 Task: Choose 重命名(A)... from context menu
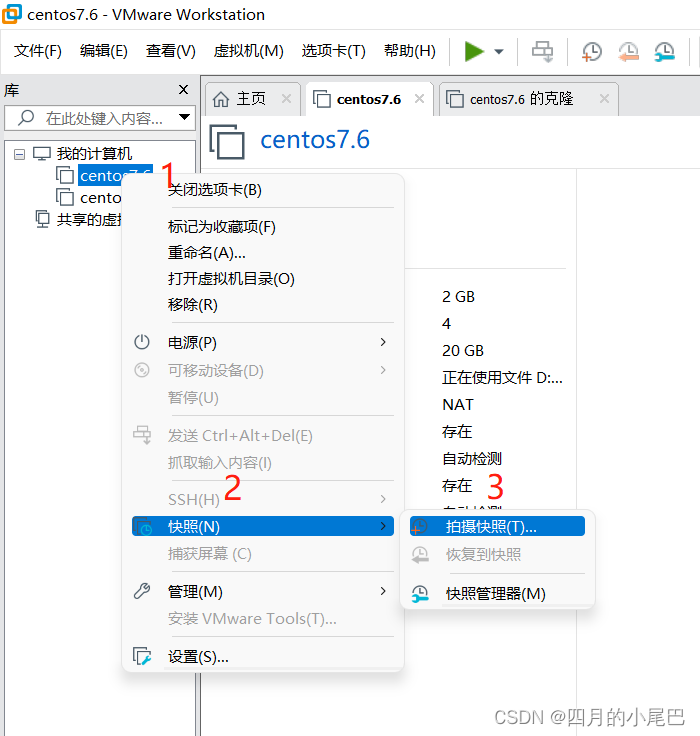[x=207, y=253]
